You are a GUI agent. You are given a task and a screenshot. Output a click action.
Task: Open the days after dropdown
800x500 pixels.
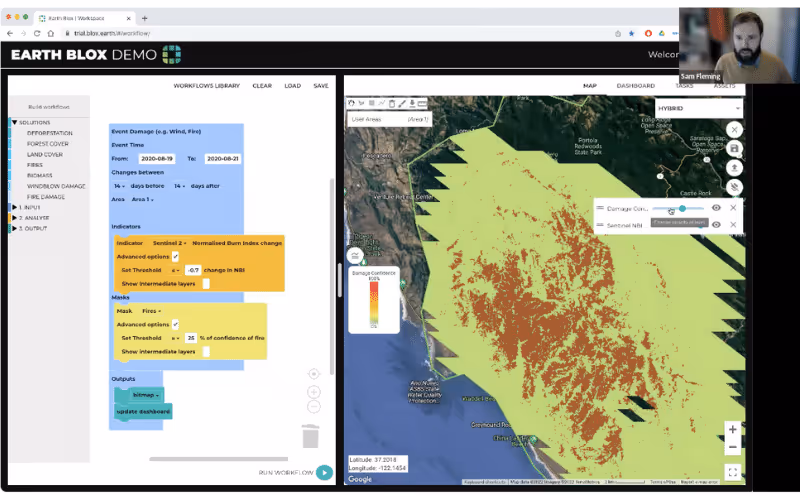(180, 186)
